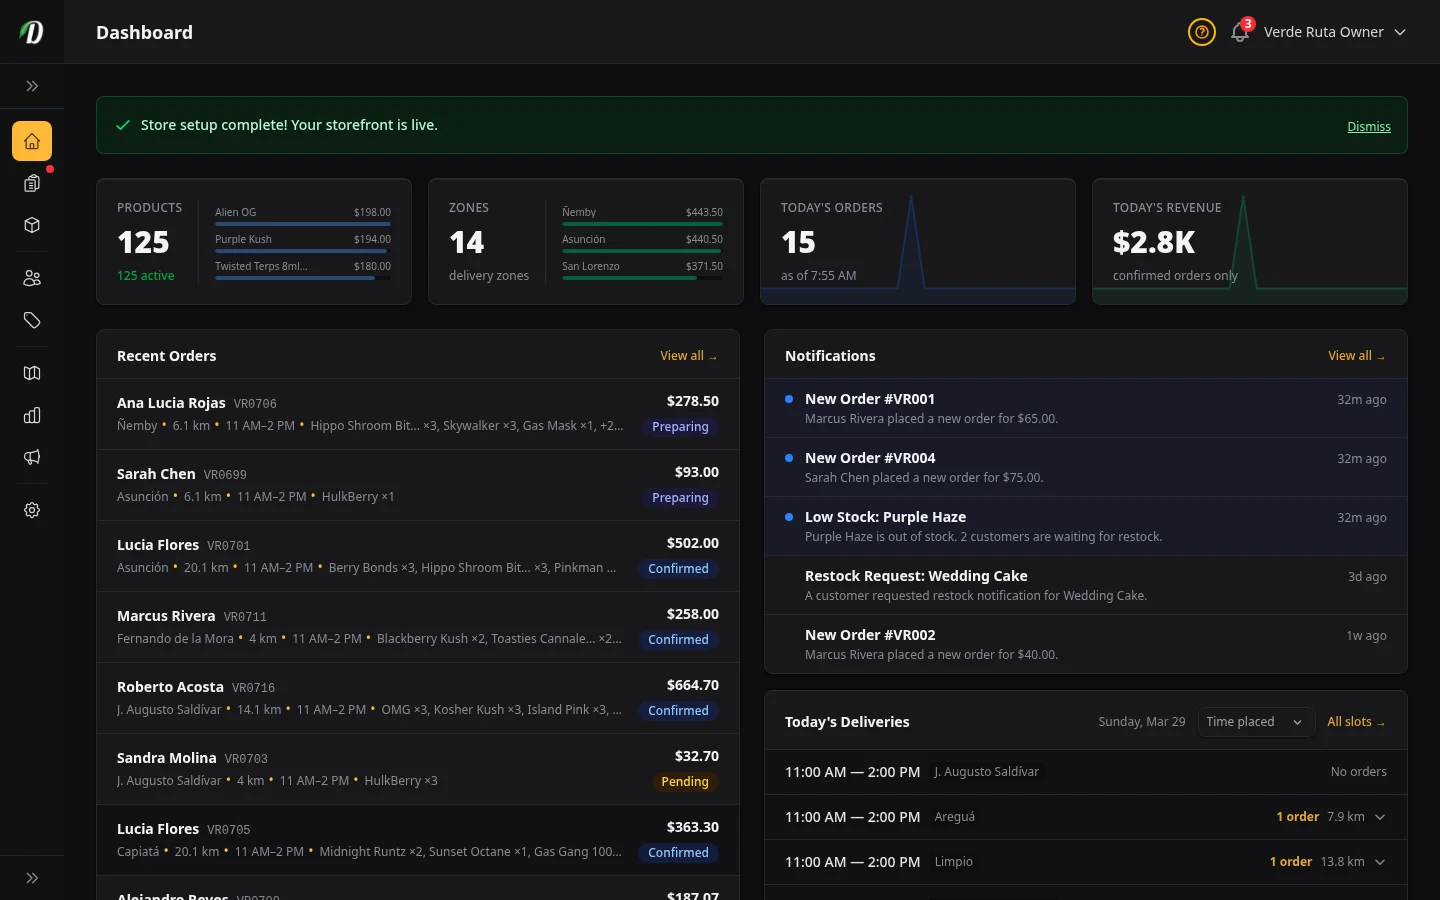
Task: Click the Home icon in sidebar
Action: point(32,141)
